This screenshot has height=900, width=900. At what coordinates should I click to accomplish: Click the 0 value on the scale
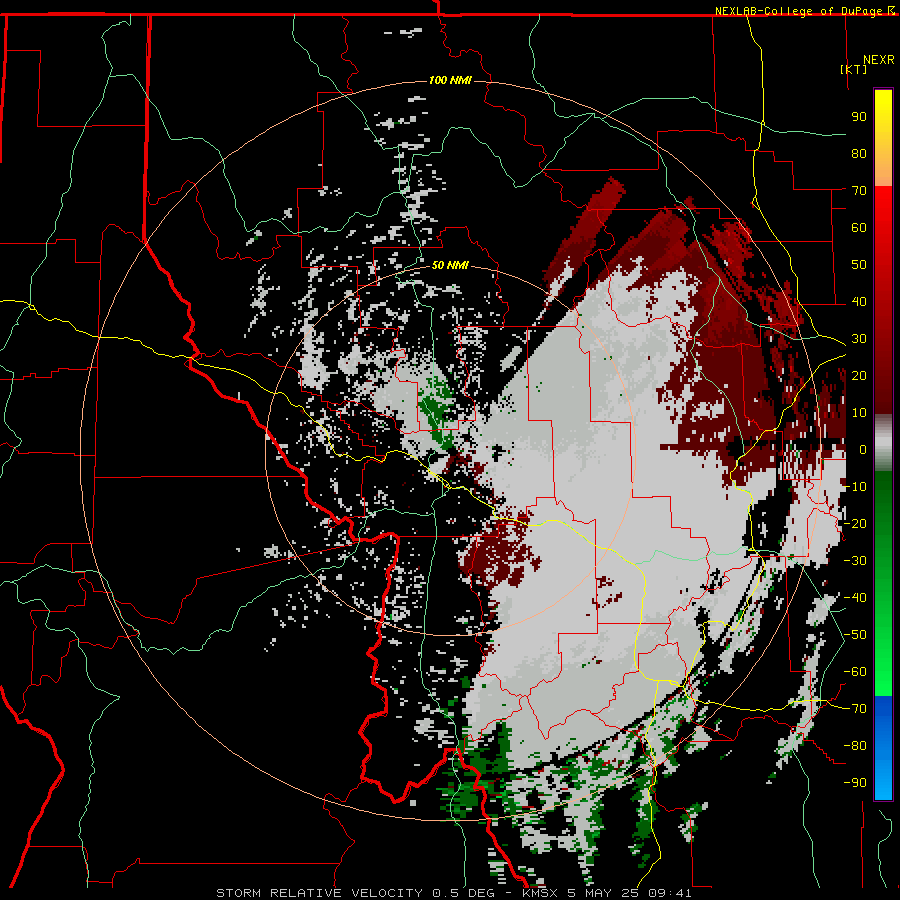coord(863,450)
